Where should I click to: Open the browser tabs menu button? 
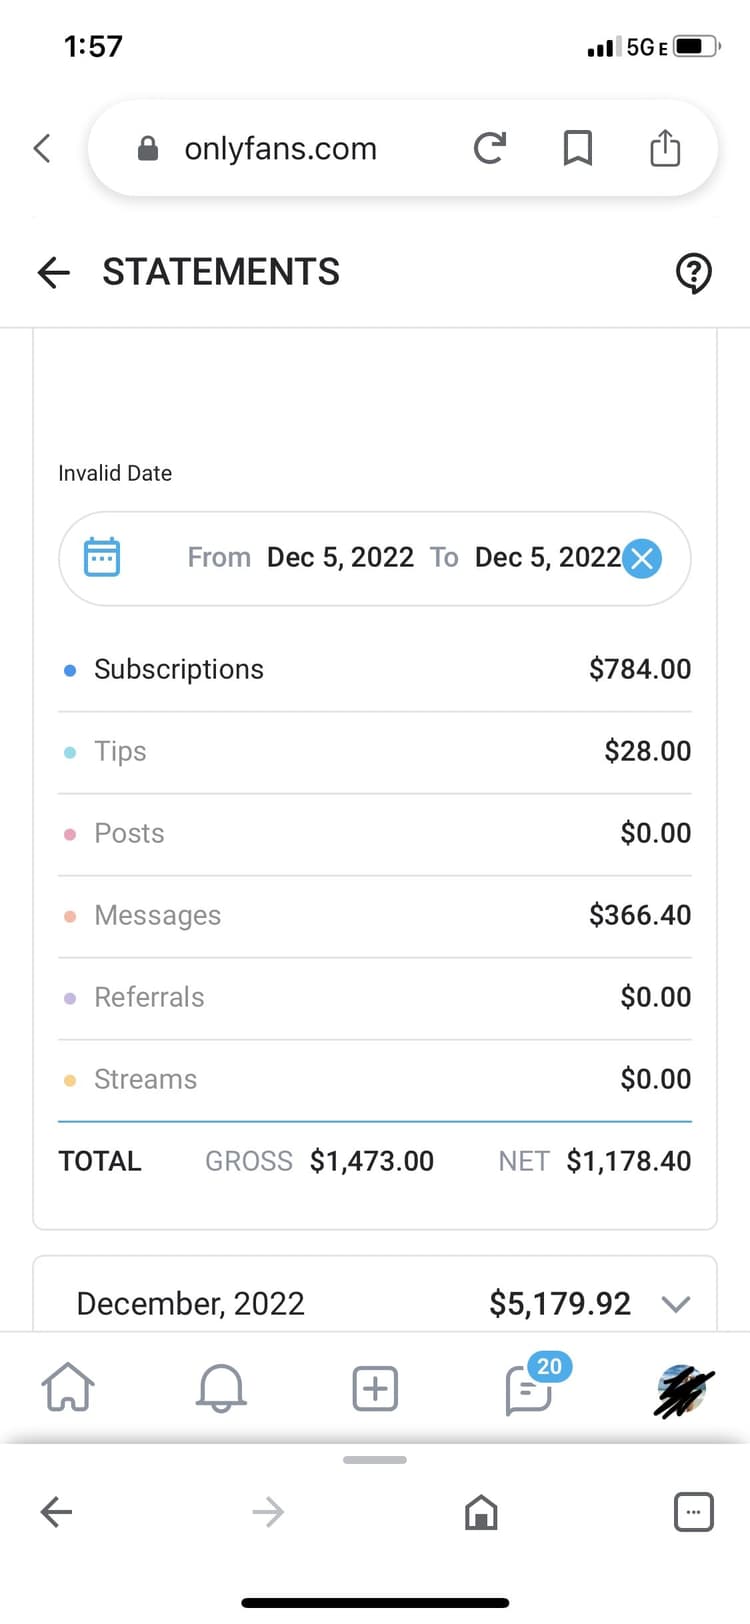tap(693, 1512)
